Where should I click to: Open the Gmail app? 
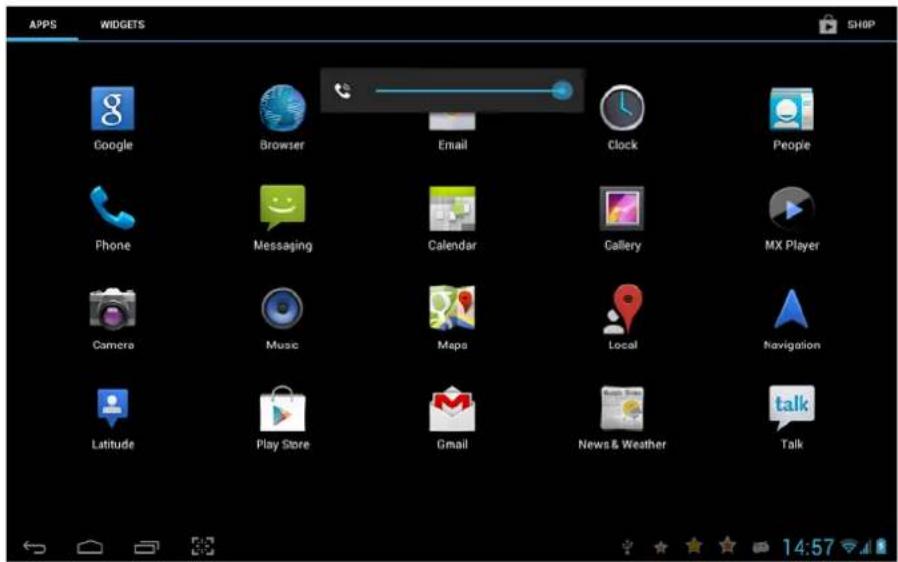coord(452,408)
